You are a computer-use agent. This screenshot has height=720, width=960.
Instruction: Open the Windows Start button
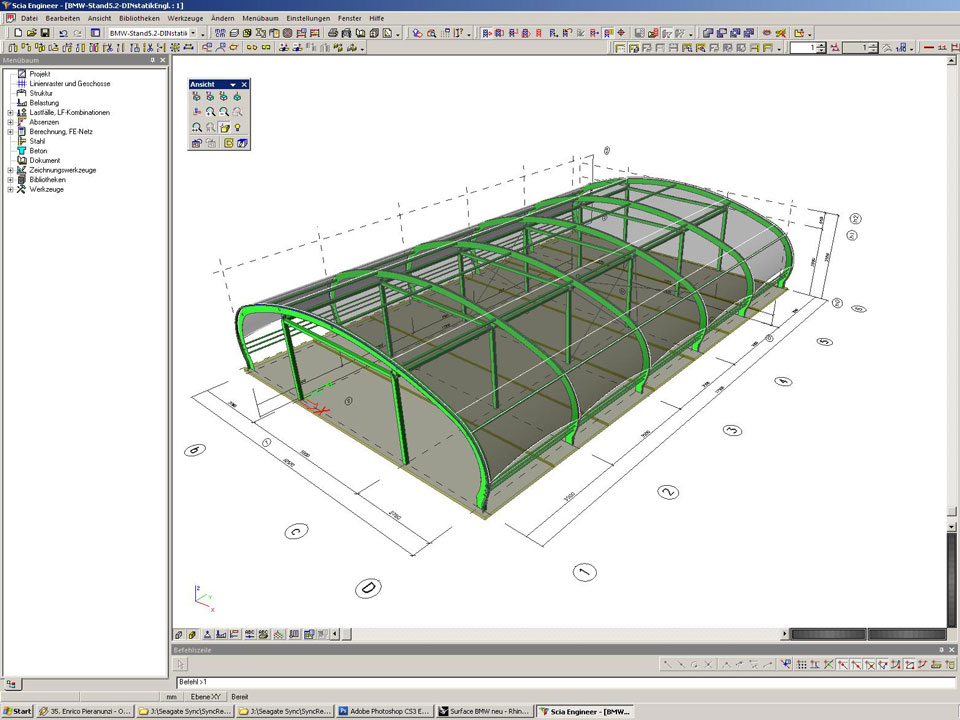(17, 712)
